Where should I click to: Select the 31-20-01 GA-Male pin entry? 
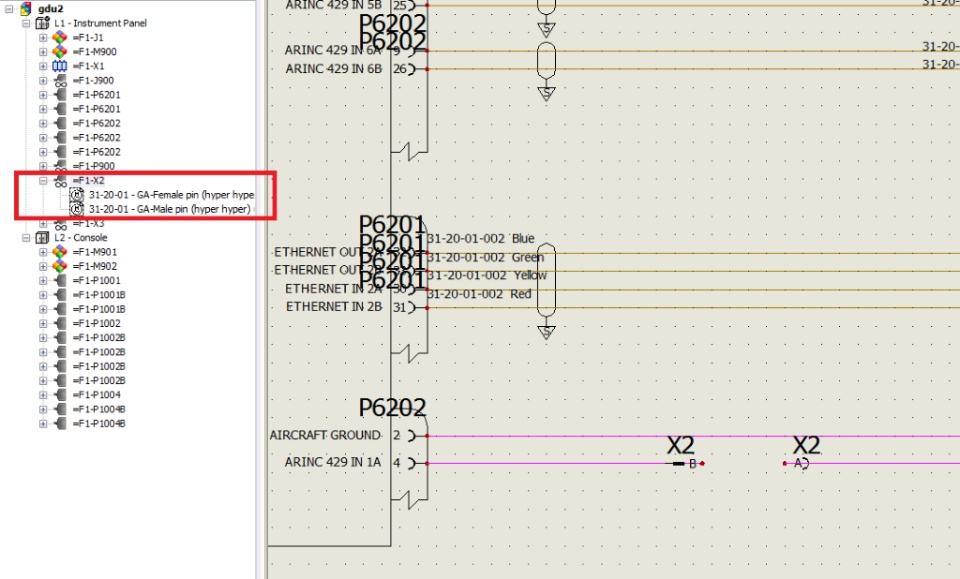coord(171,209)
